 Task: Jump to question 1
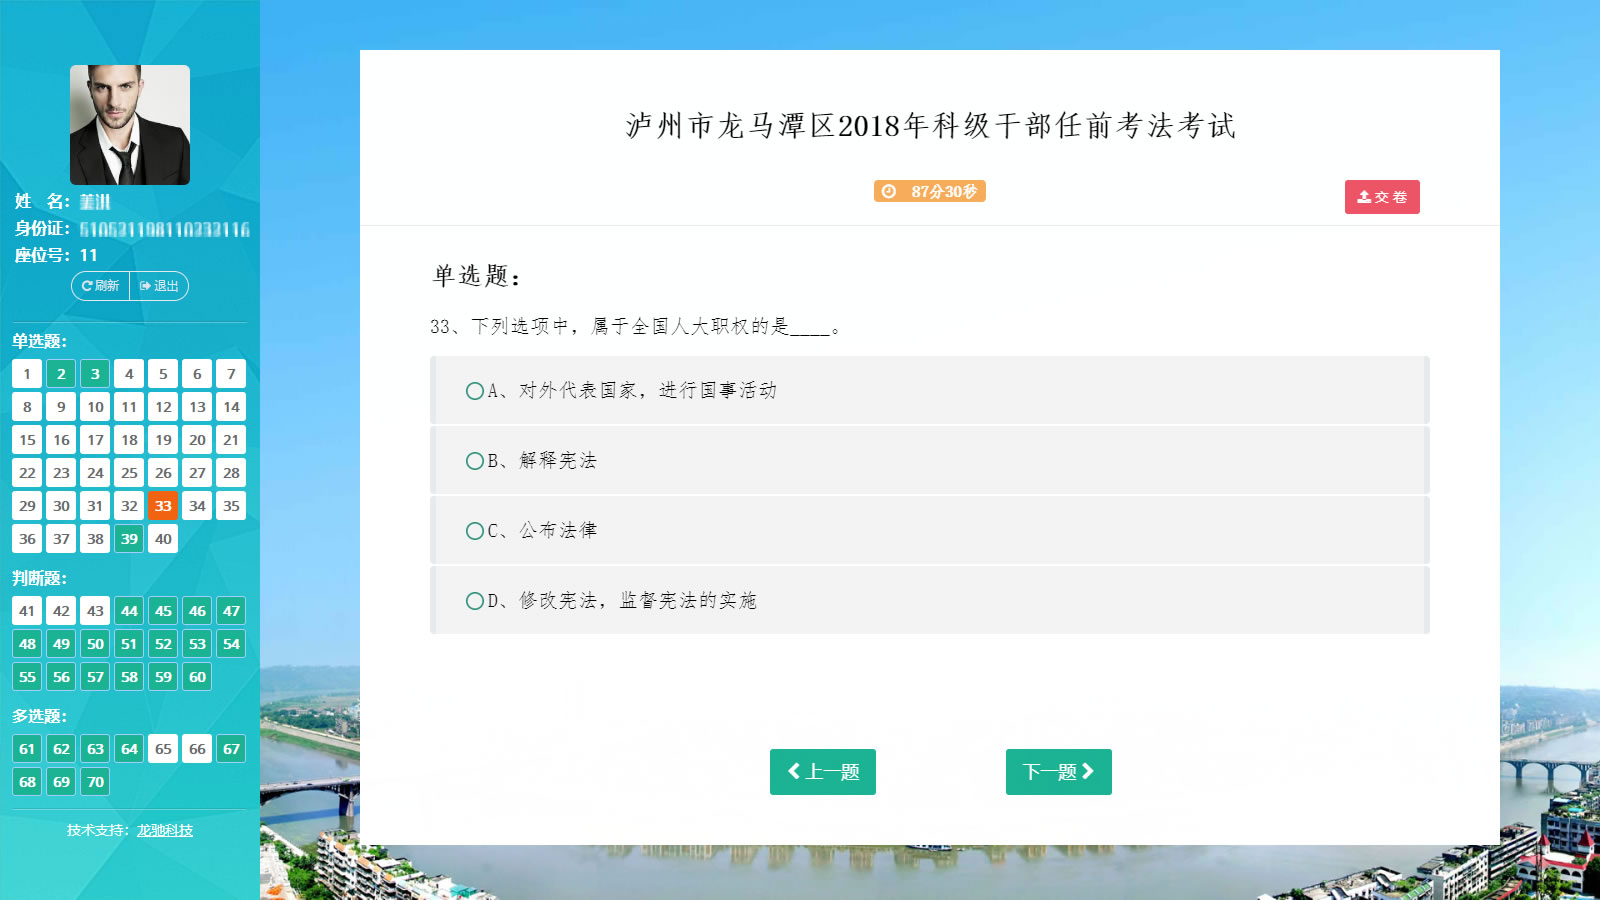[x=27, y=374]
